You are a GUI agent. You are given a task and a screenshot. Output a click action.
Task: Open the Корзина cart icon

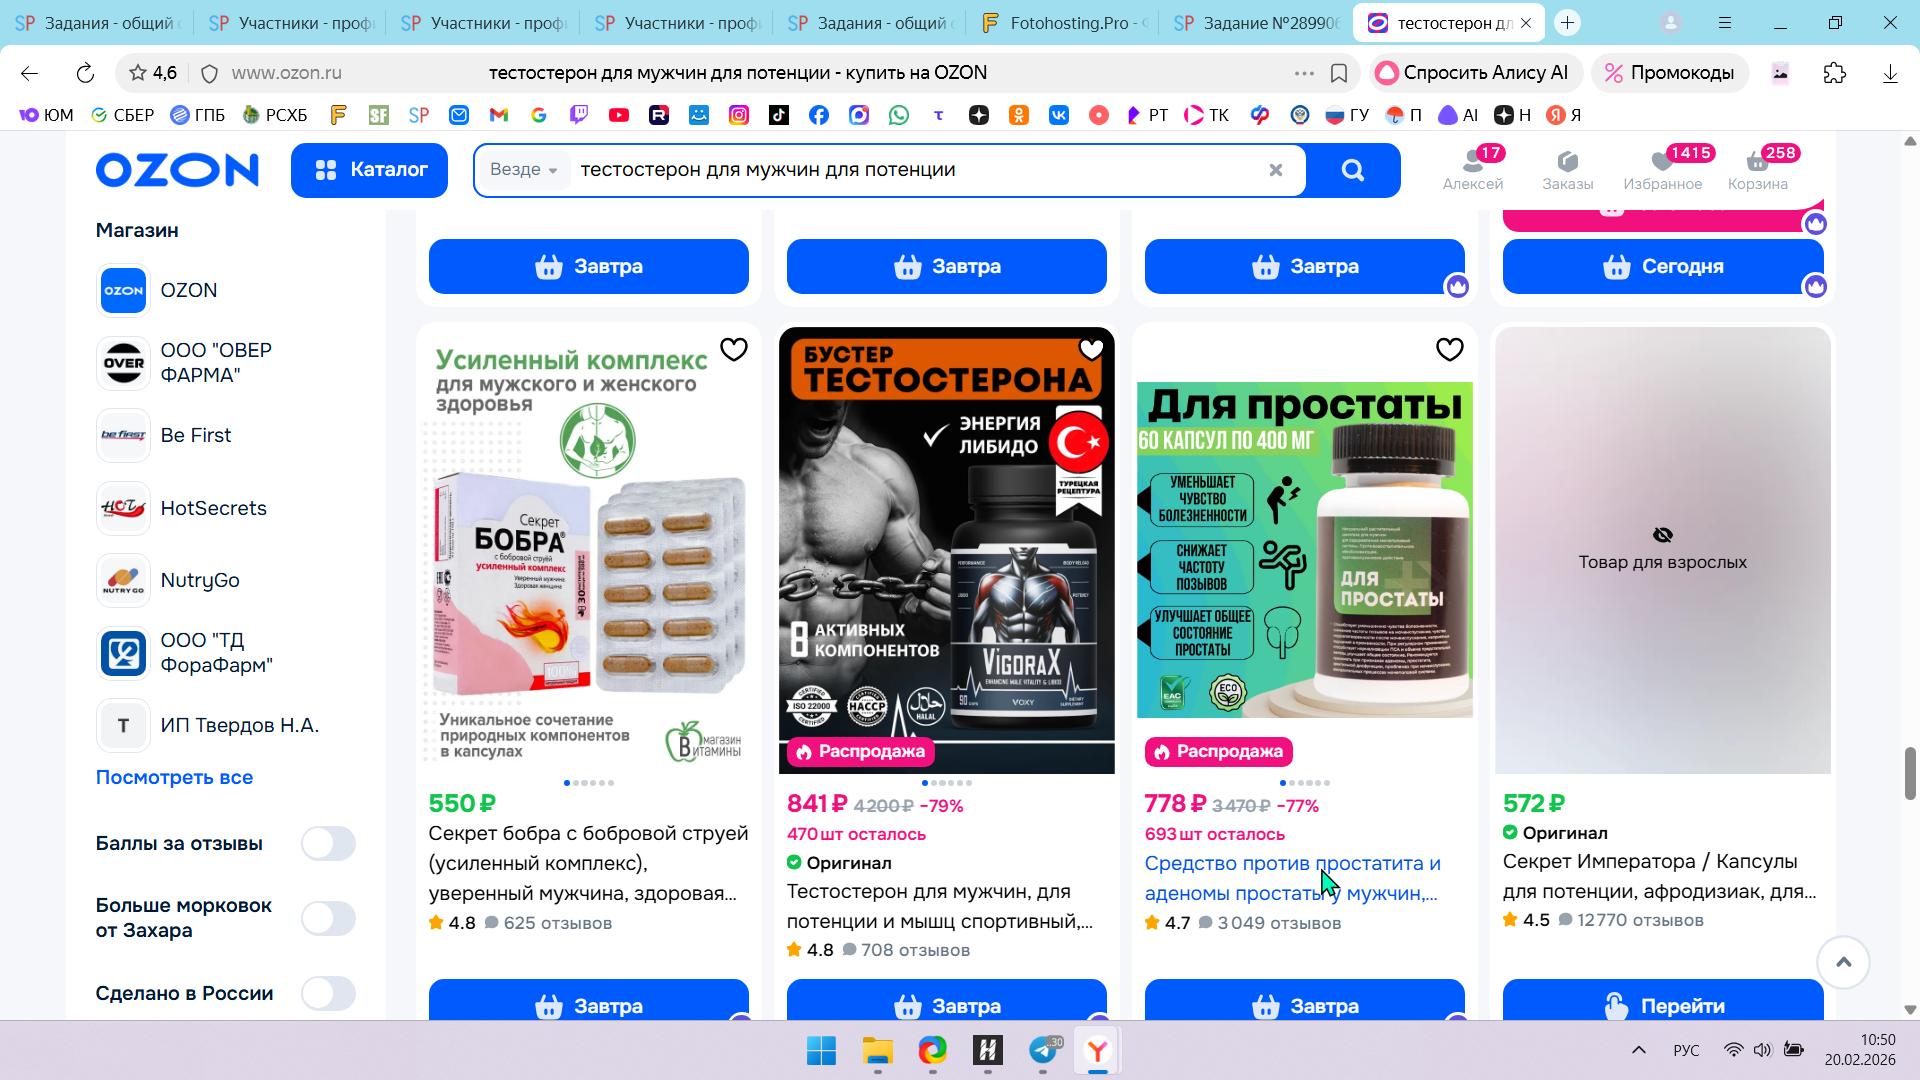coord(1757,168)
